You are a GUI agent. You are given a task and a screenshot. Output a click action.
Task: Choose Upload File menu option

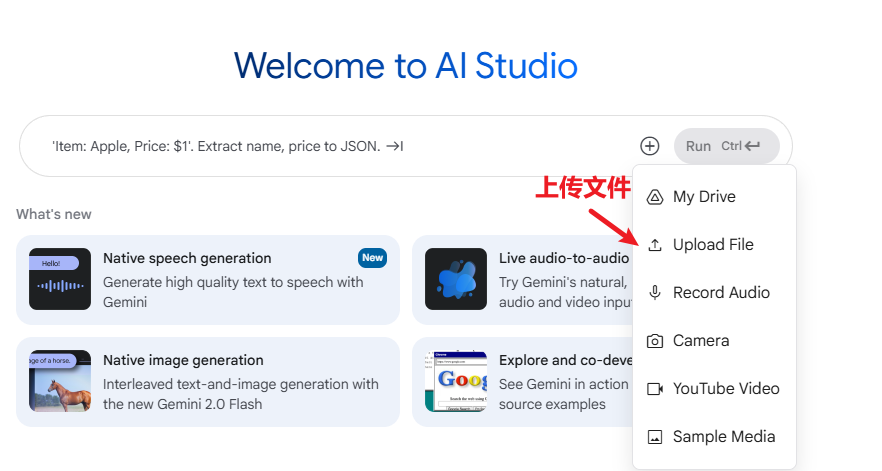[713, 245]
